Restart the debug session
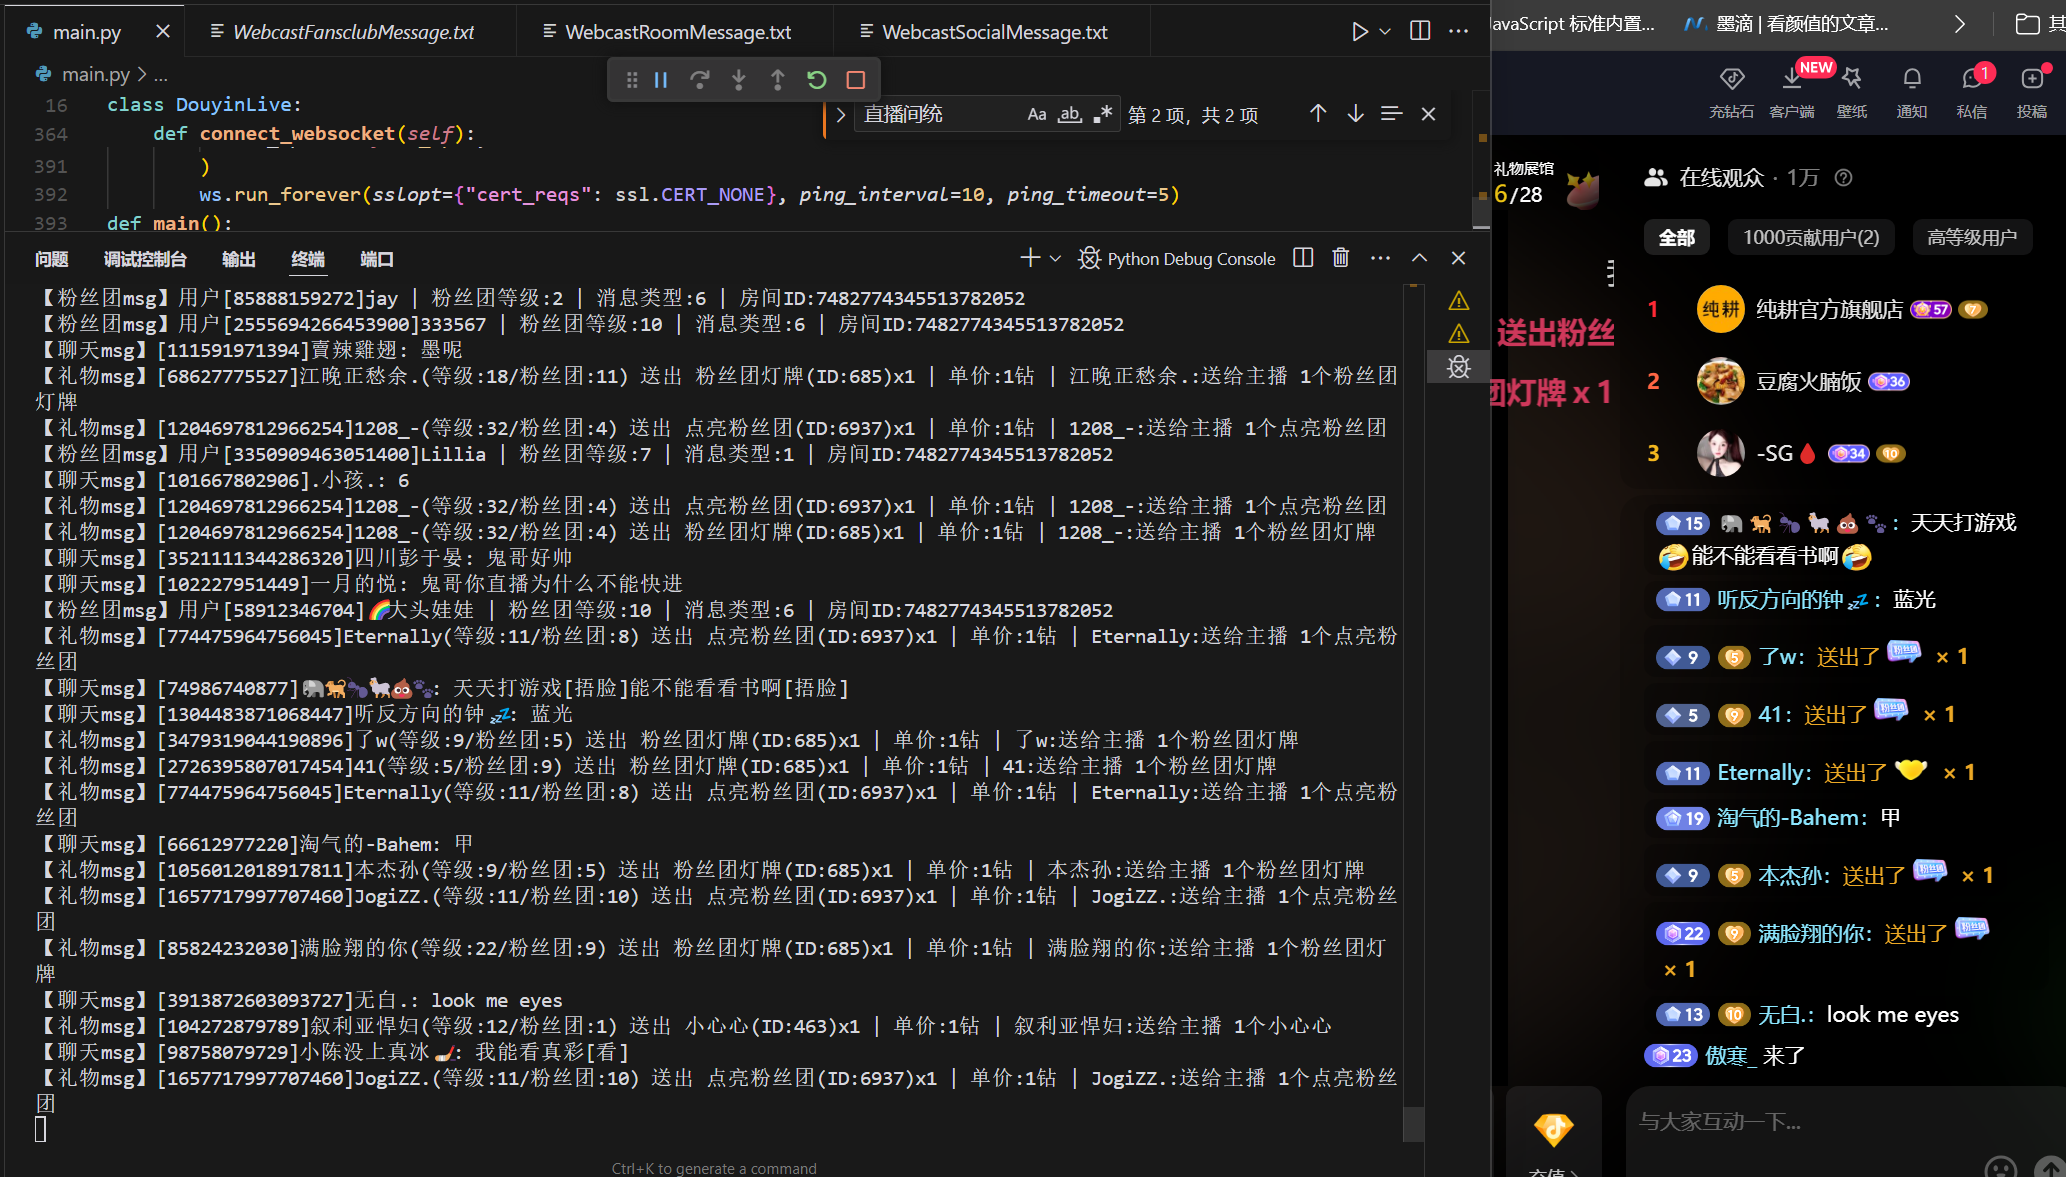 tap(817, 80)
